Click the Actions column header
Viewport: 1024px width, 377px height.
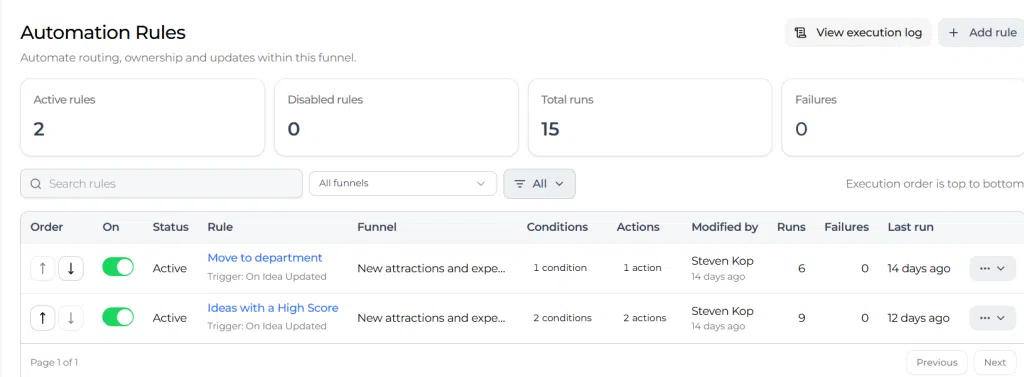pyautogui.click(x=638, y=227)
